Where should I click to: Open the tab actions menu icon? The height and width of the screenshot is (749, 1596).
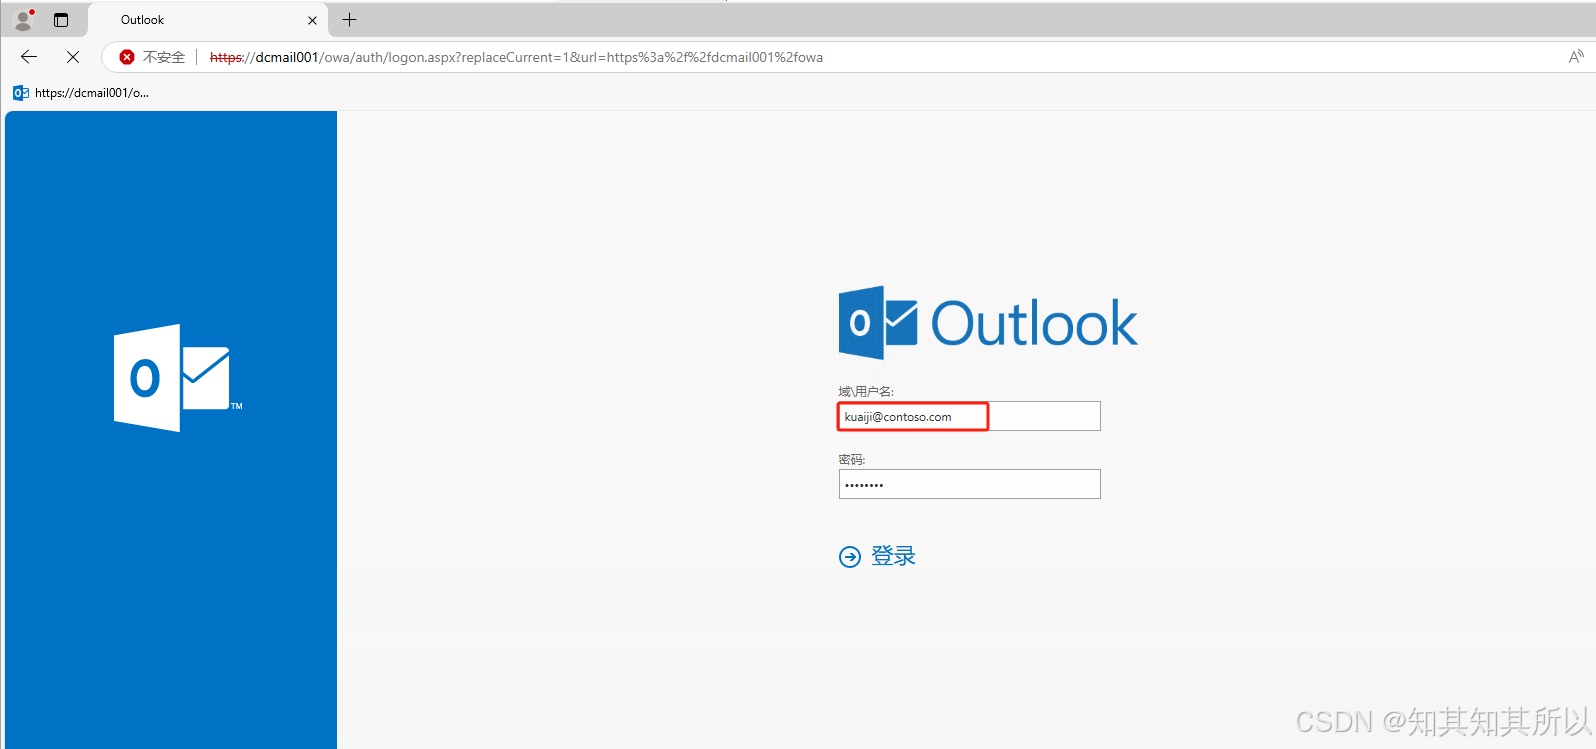[61, 20]
